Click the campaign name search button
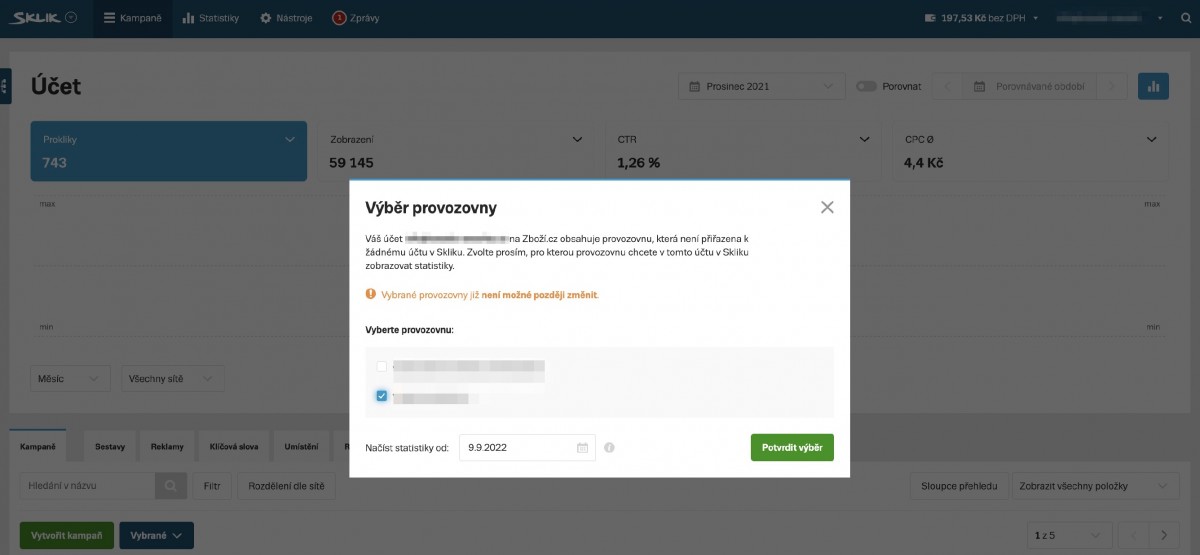This screenshot has height=555, width=1200. click(170, 486)
